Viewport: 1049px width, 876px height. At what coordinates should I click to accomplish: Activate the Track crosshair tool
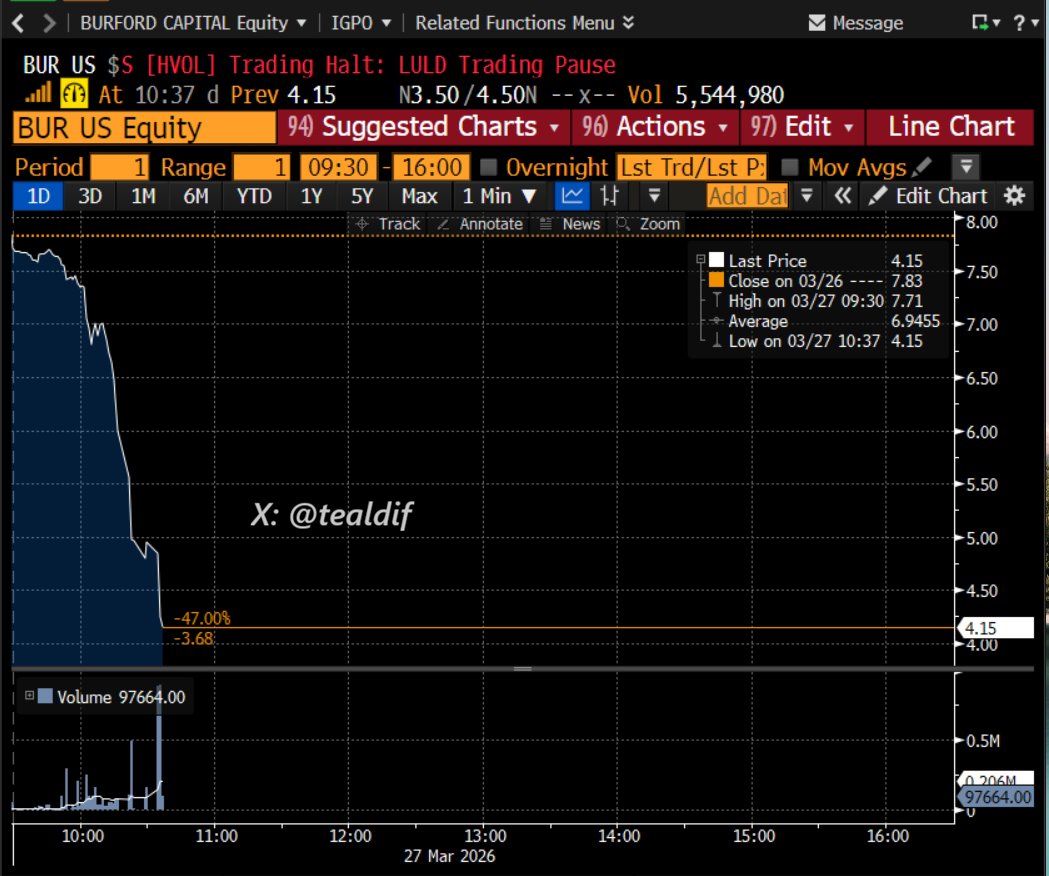(388, 224)
